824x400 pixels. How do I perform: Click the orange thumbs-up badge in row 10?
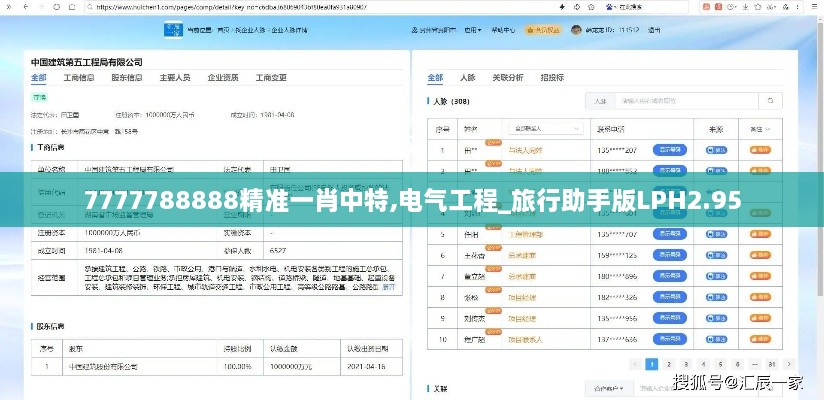click(x=760, y=340)
